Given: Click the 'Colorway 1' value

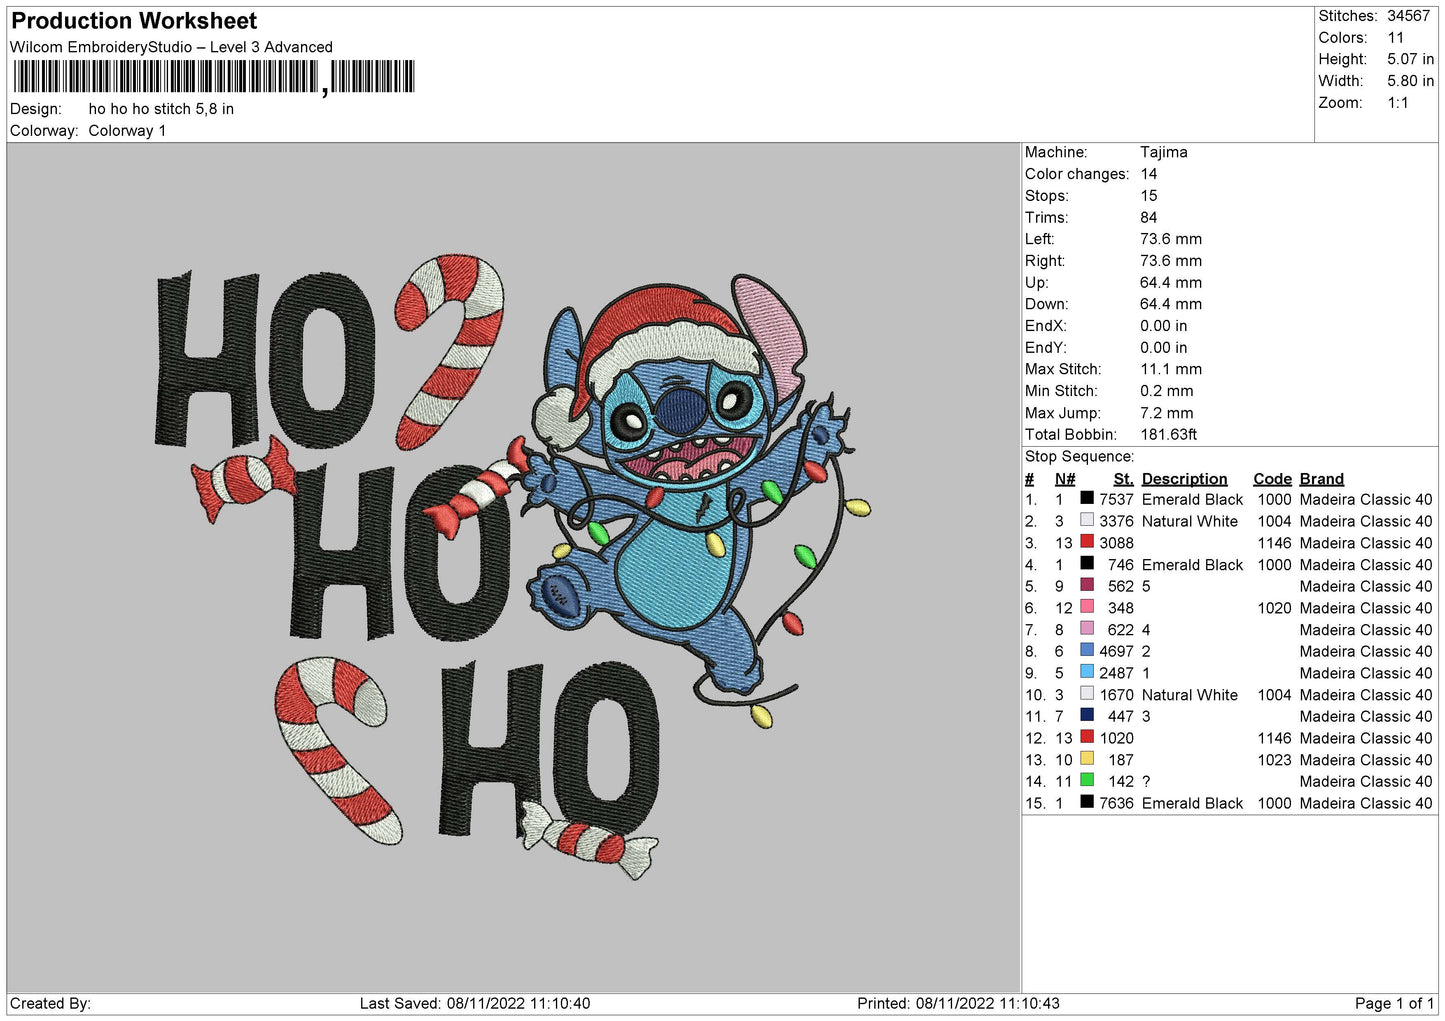Looking at the screenshot, I should point(127,131).
